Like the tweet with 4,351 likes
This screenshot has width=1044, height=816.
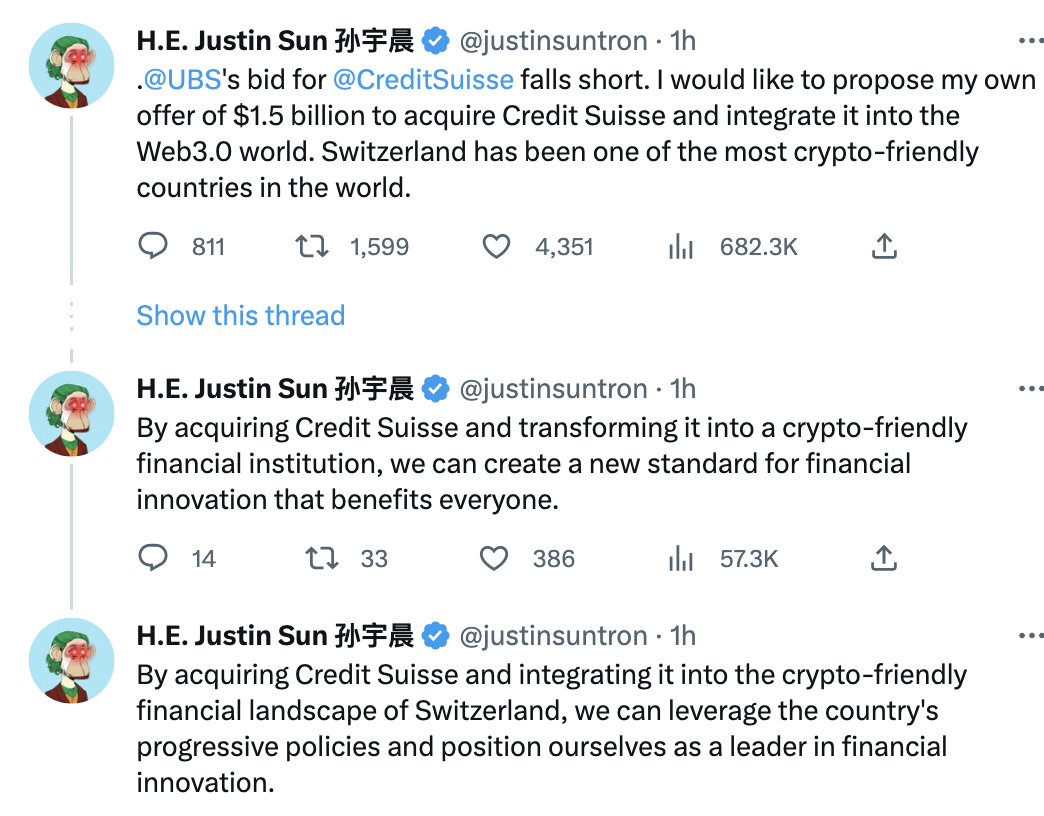pyautogui.click(x=497, y=246)
